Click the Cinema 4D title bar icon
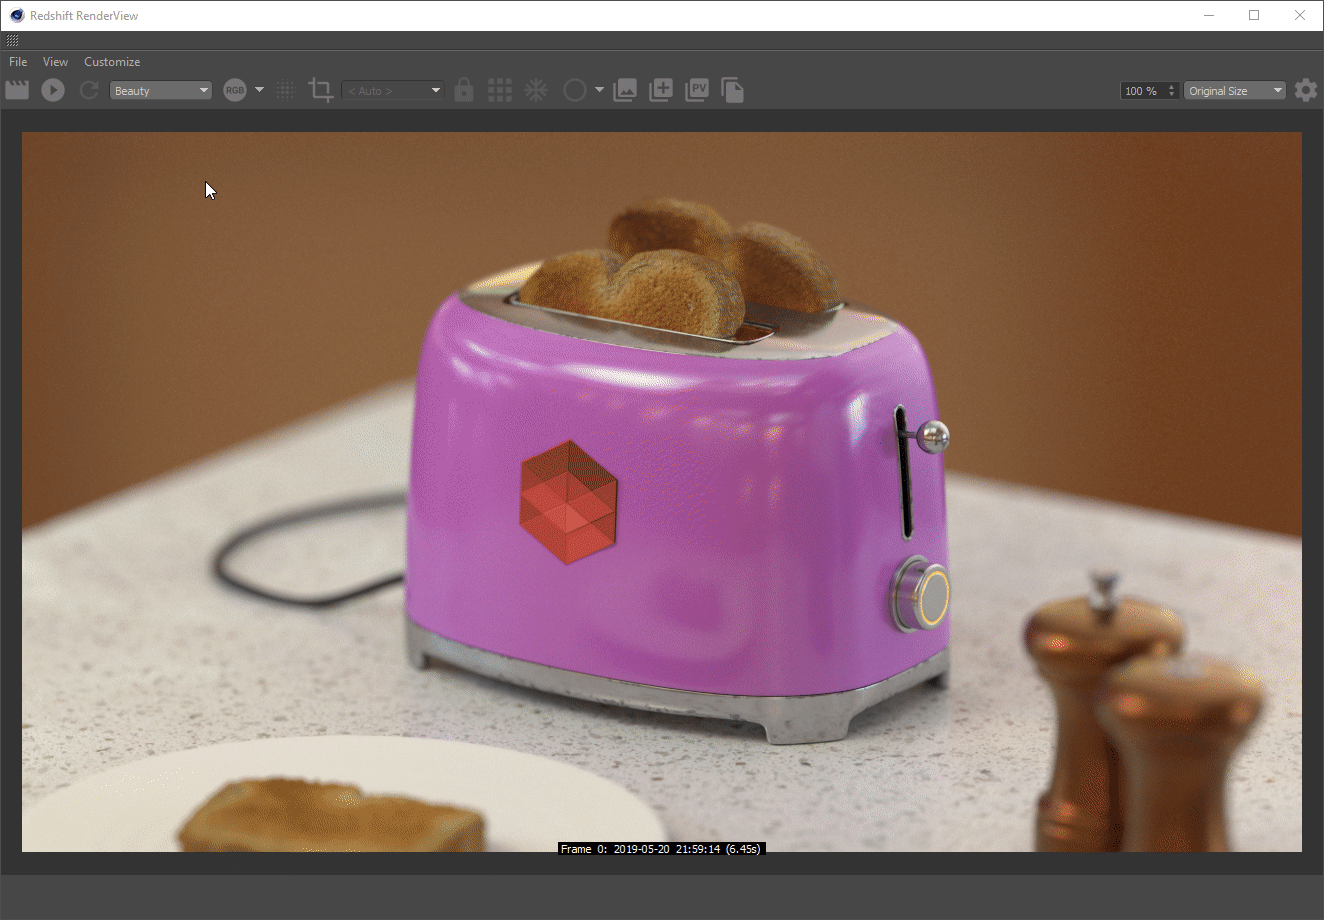Viewport: 1324px width, 920px height. pyautogui.click(x=16, y=15)
